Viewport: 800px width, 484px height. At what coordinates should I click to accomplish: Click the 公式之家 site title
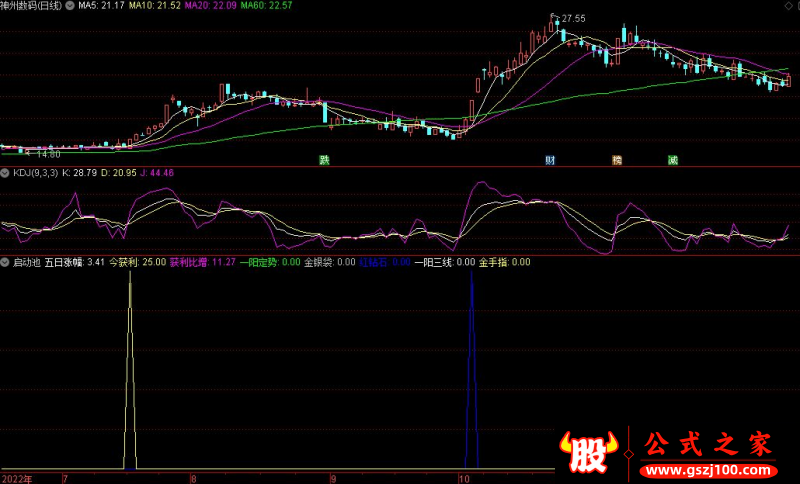click(712, 444)
